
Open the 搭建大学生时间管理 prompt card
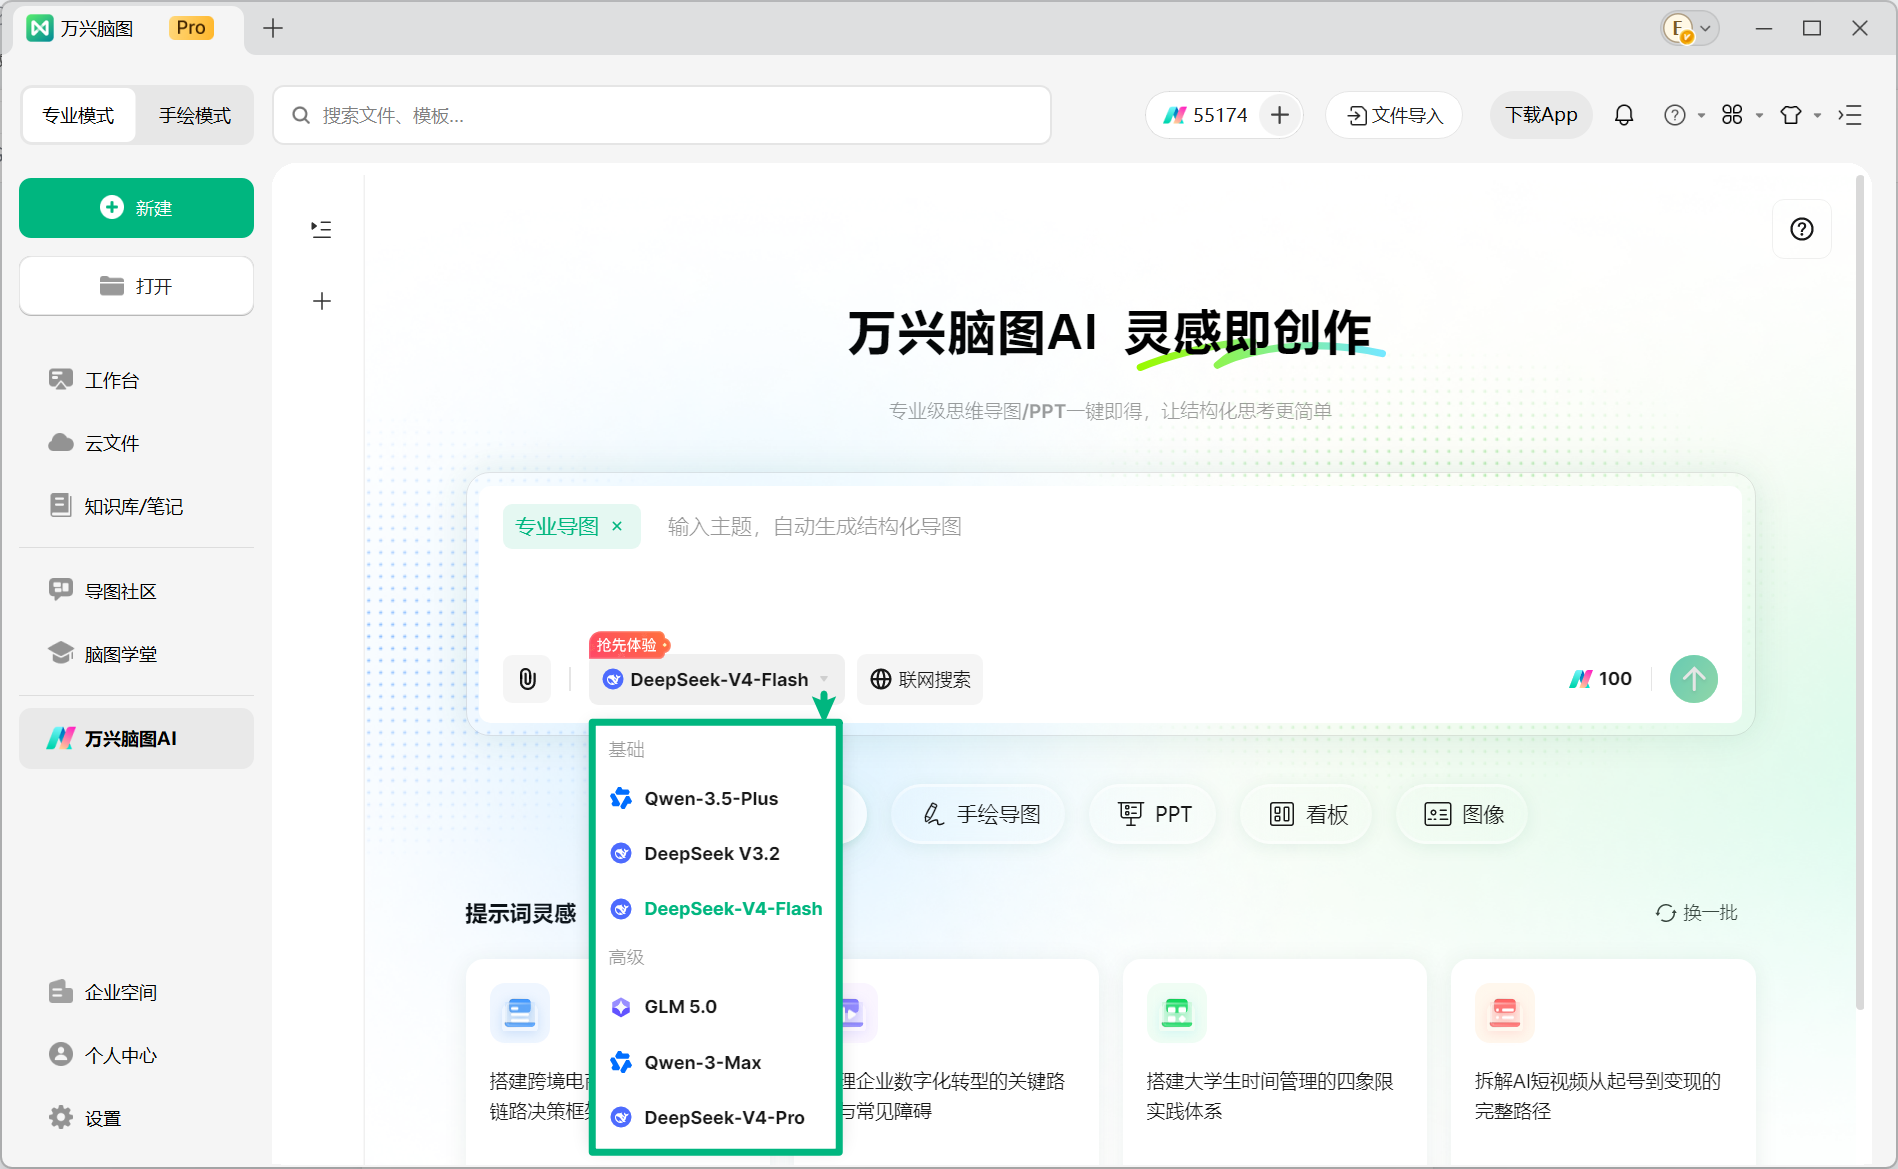point(1274,1062)
